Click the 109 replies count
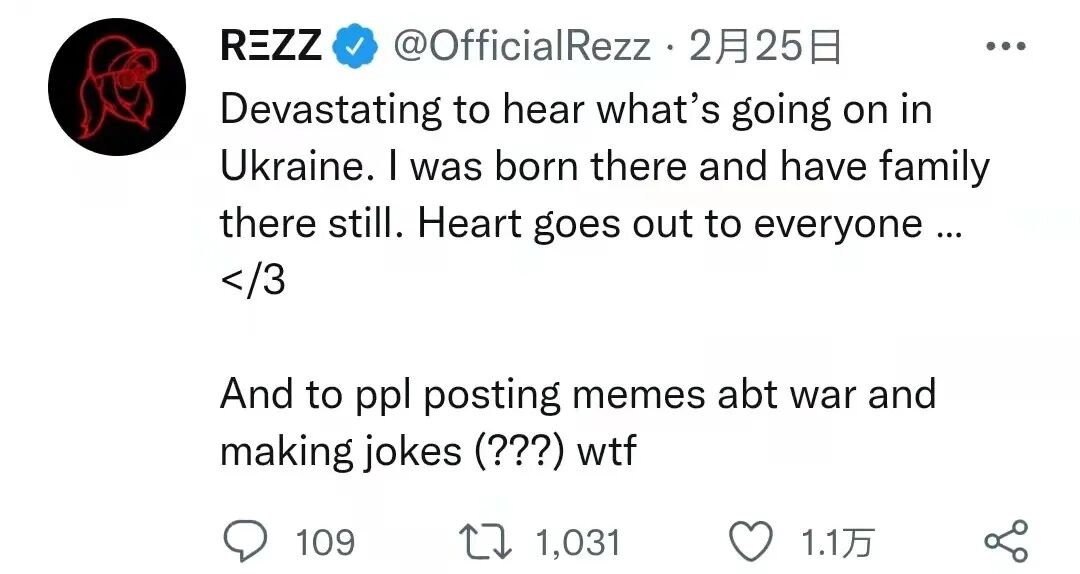 click(325, 543)
